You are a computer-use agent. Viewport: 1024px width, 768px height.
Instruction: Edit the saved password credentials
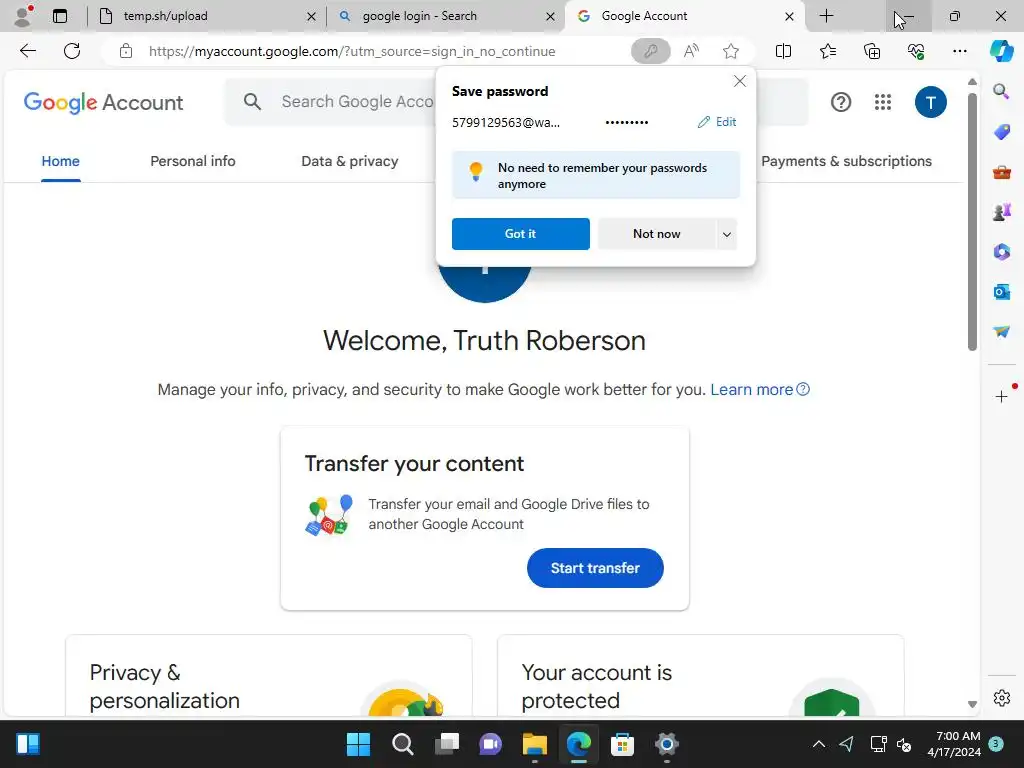[717, 122]
